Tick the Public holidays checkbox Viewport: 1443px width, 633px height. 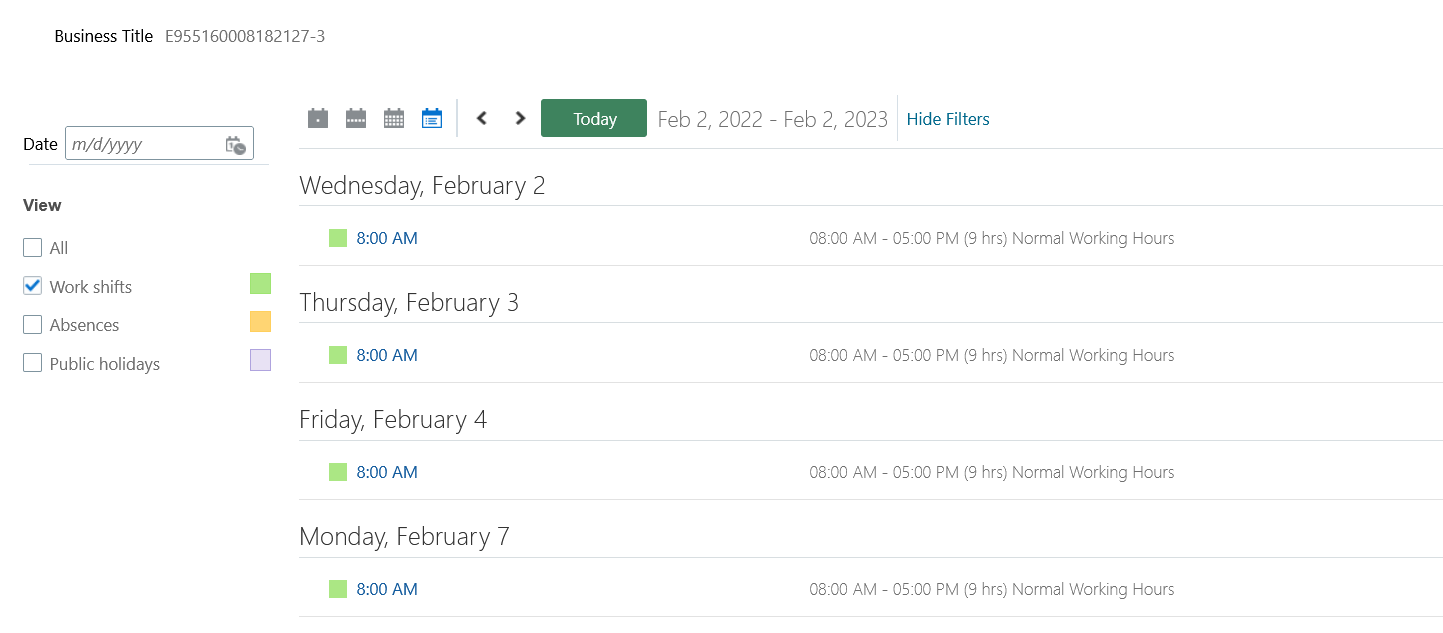[33, 364]
